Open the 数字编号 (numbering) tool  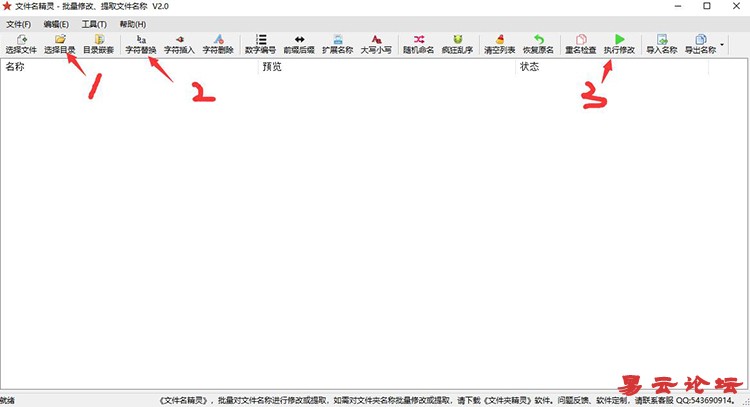pos(261,44)
